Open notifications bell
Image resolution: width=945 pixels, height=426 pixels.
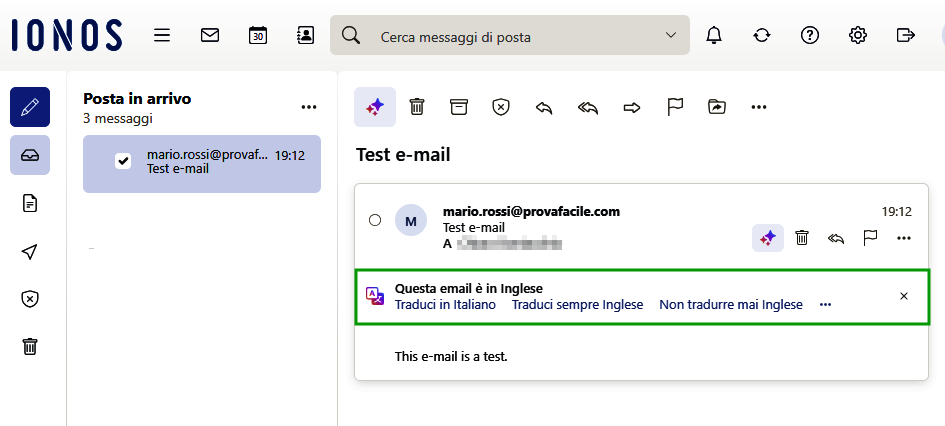coord(714,36)
